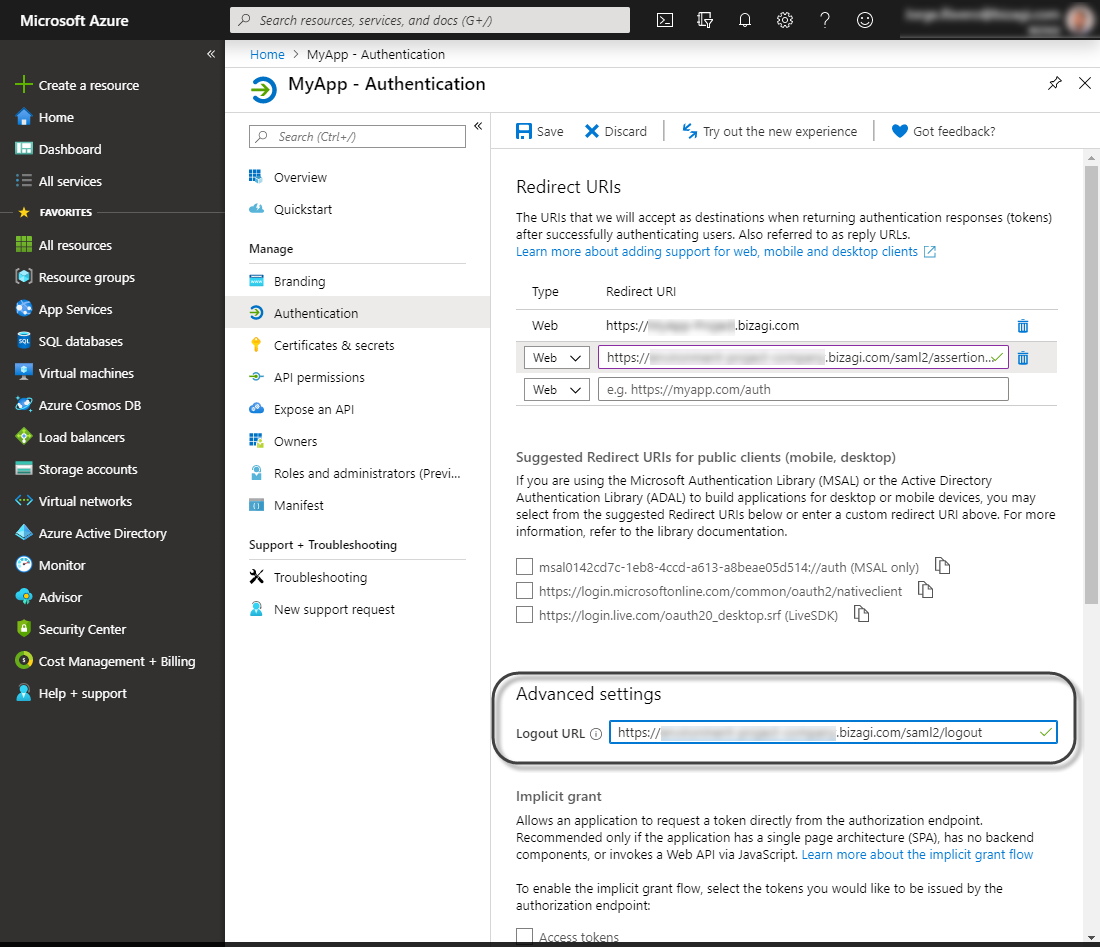This screenshot has width=1100, height=947.
Task: Click the Certificates & secrets key icon
Action: (x=256, y=344)
